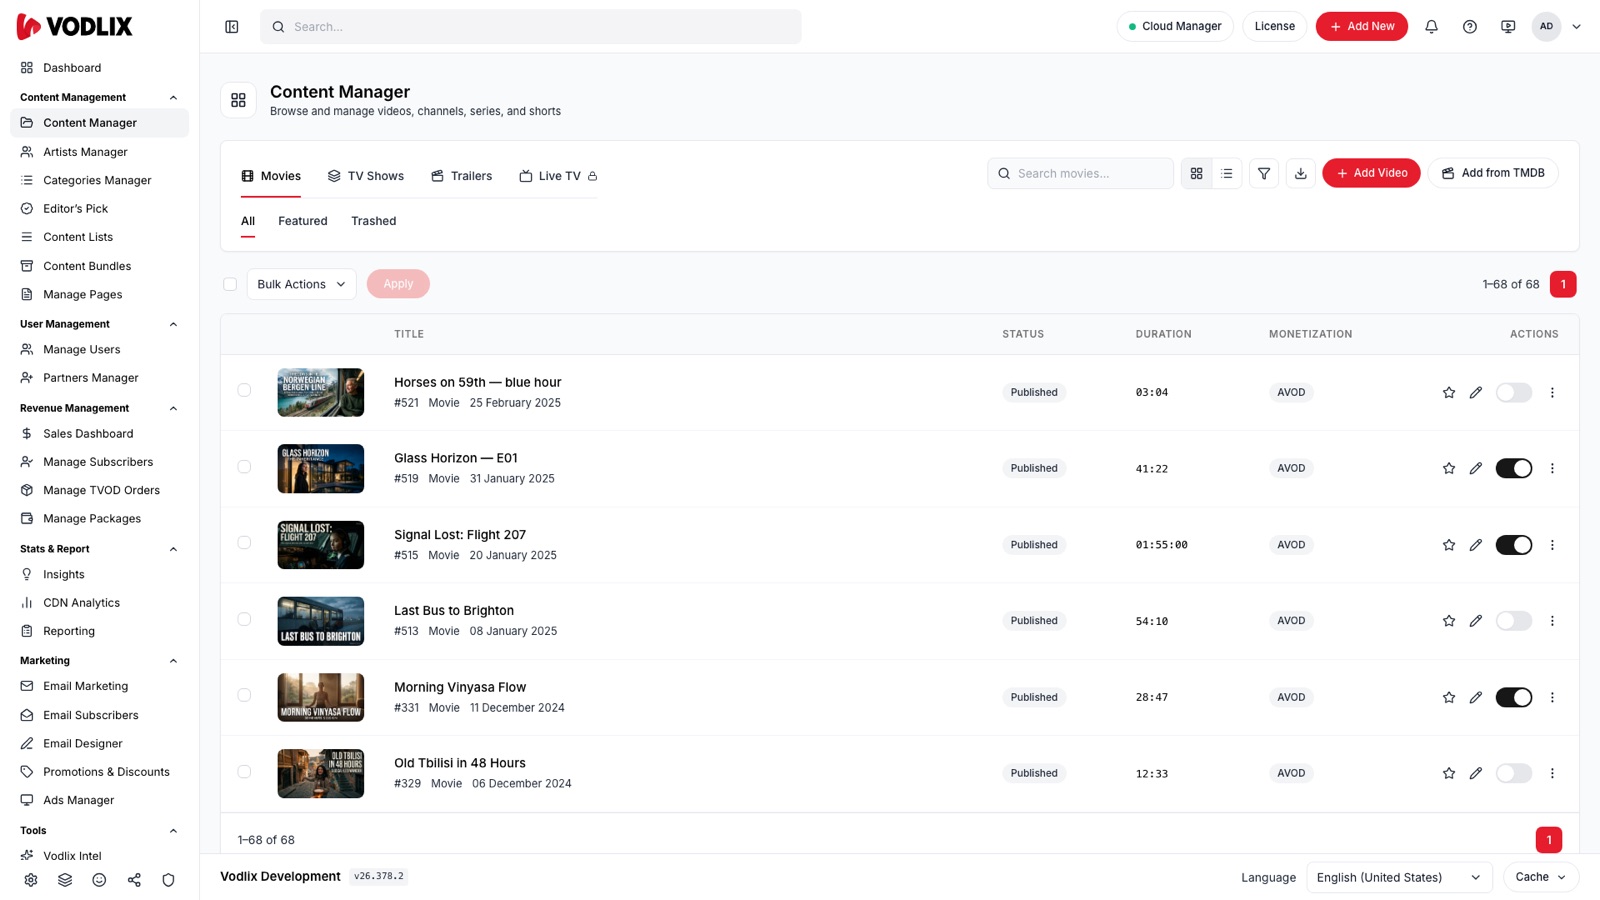Open the Cache dropdown
The width and height of the screenshot is (1600, 900).
pos(1540,877)
